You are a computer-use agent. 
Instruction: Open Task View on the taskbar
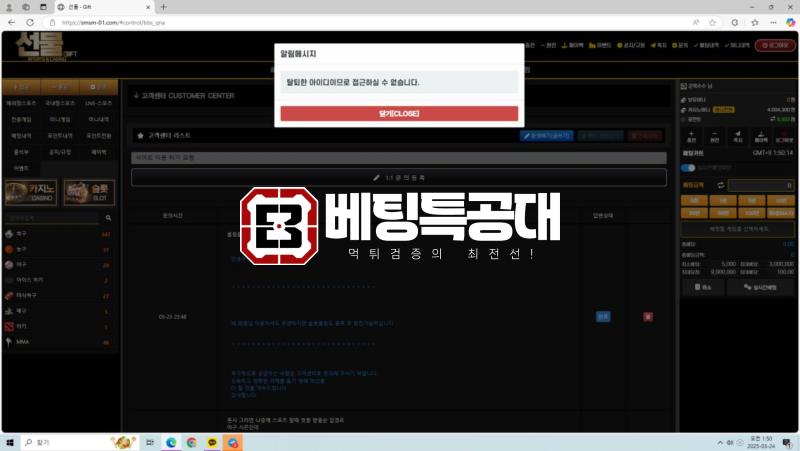(150, 442)
